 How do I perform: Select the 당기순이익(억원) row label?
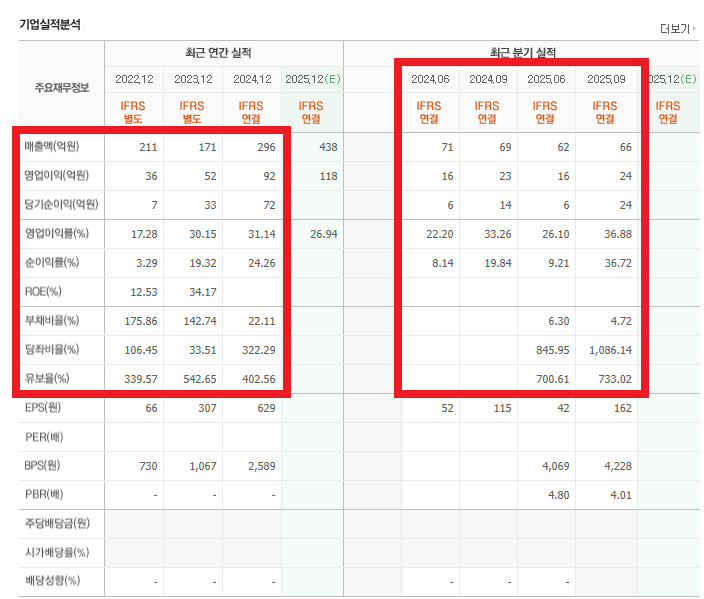coord(61,205)
